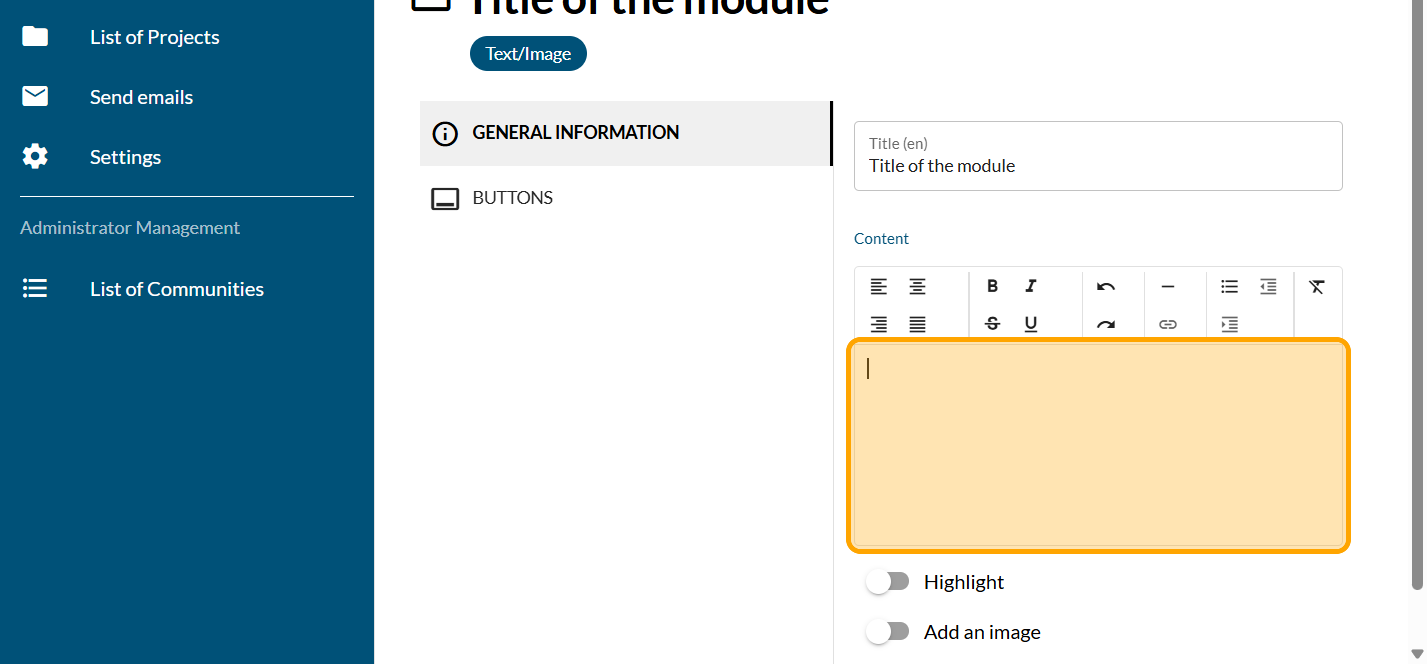This screenshot has height=664, width=1427.
Task: Undo the last edit
Action: pyautogui.click(x=1105, y=287)
